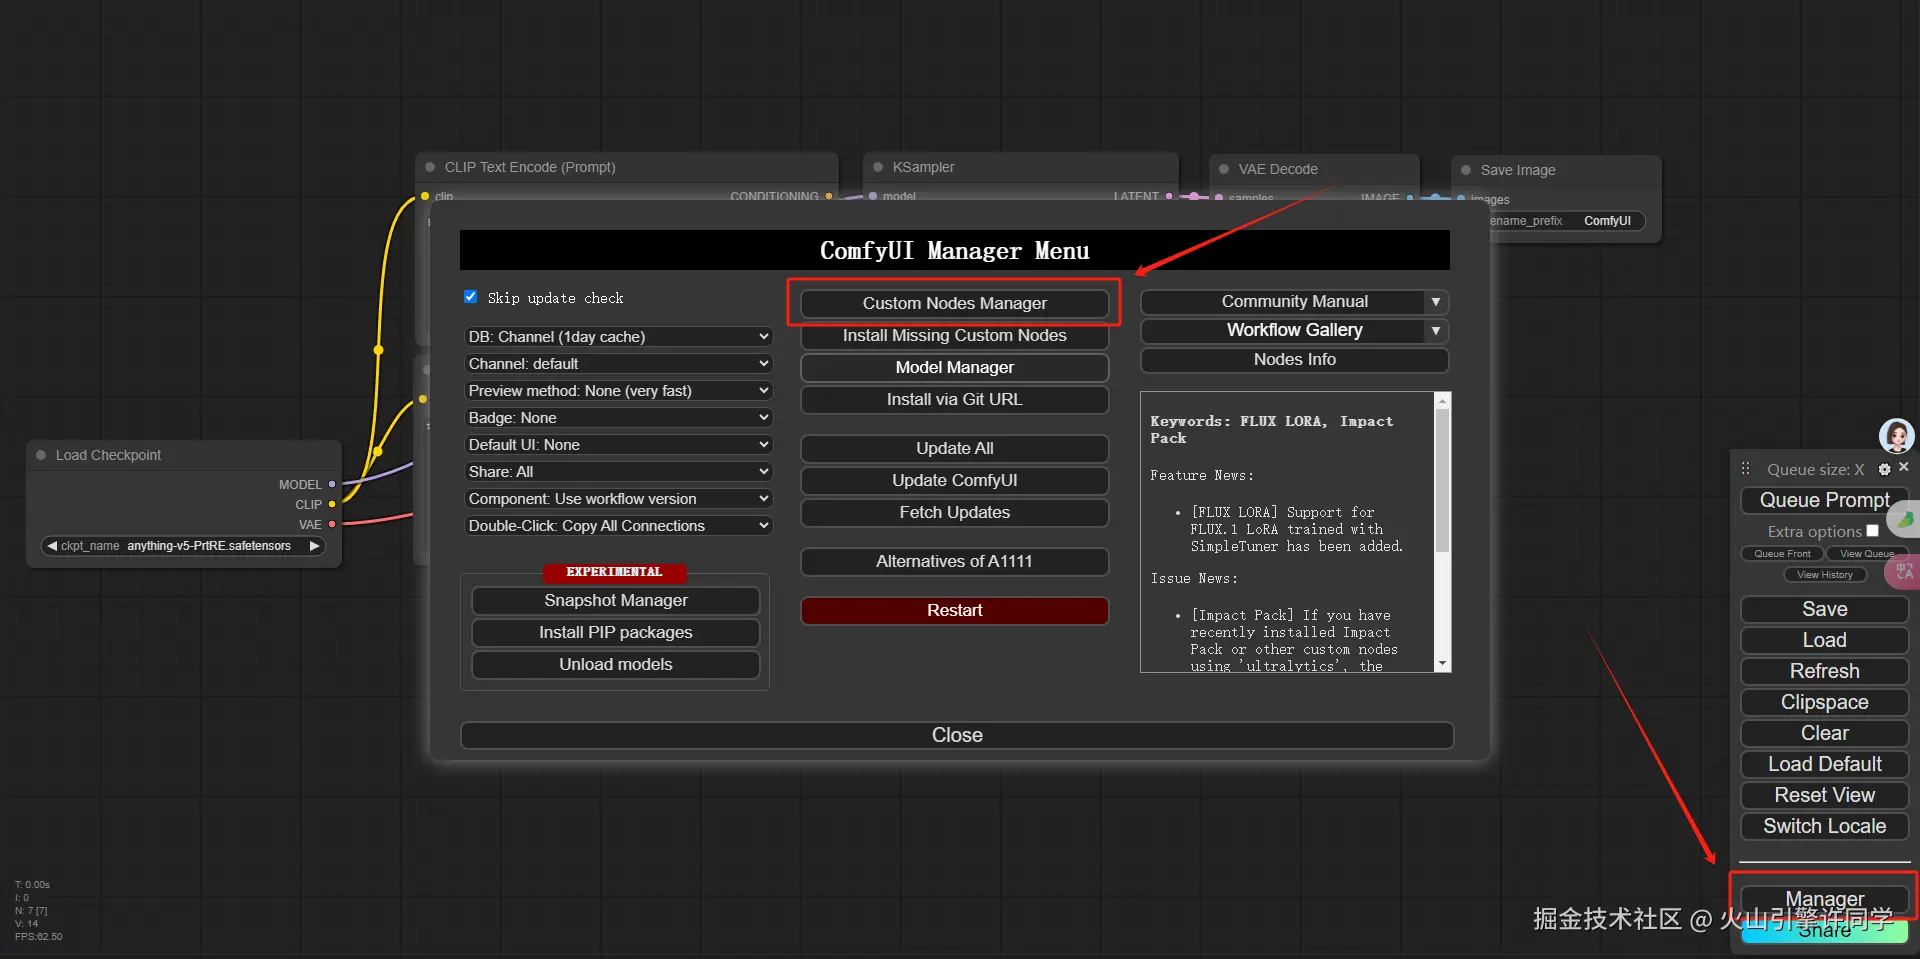The width and height of the screenshot is (1920, 959).
Task: Click the MODEL output socket
Action: [x=332, y=484]
